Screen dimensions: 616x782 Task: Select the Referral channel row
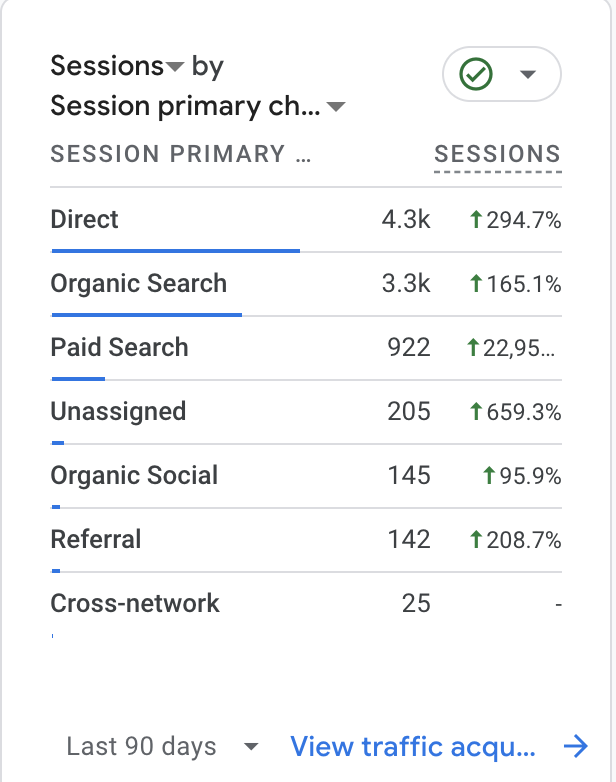click(x=96, y=539)
